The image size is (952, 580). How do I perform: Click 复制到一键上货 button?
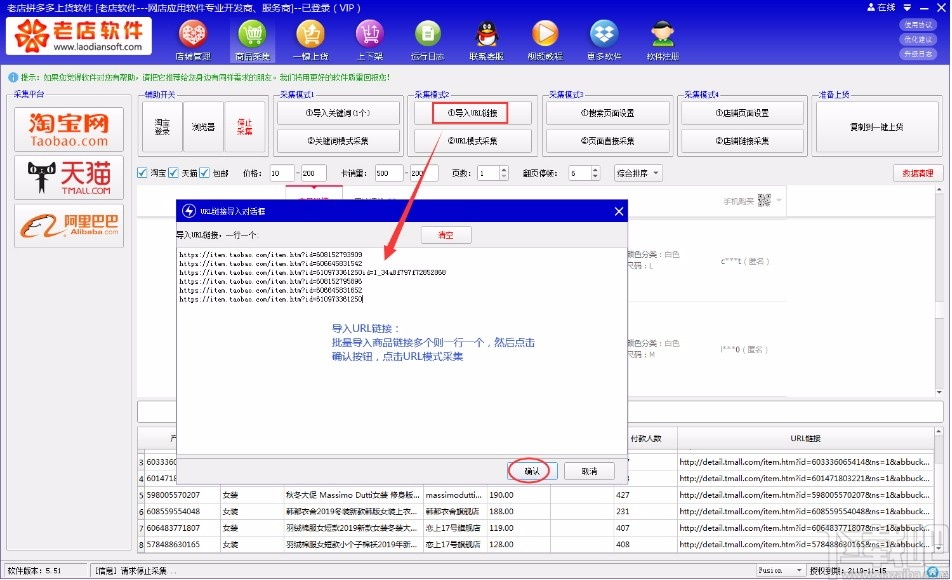(x=877, y=127)
